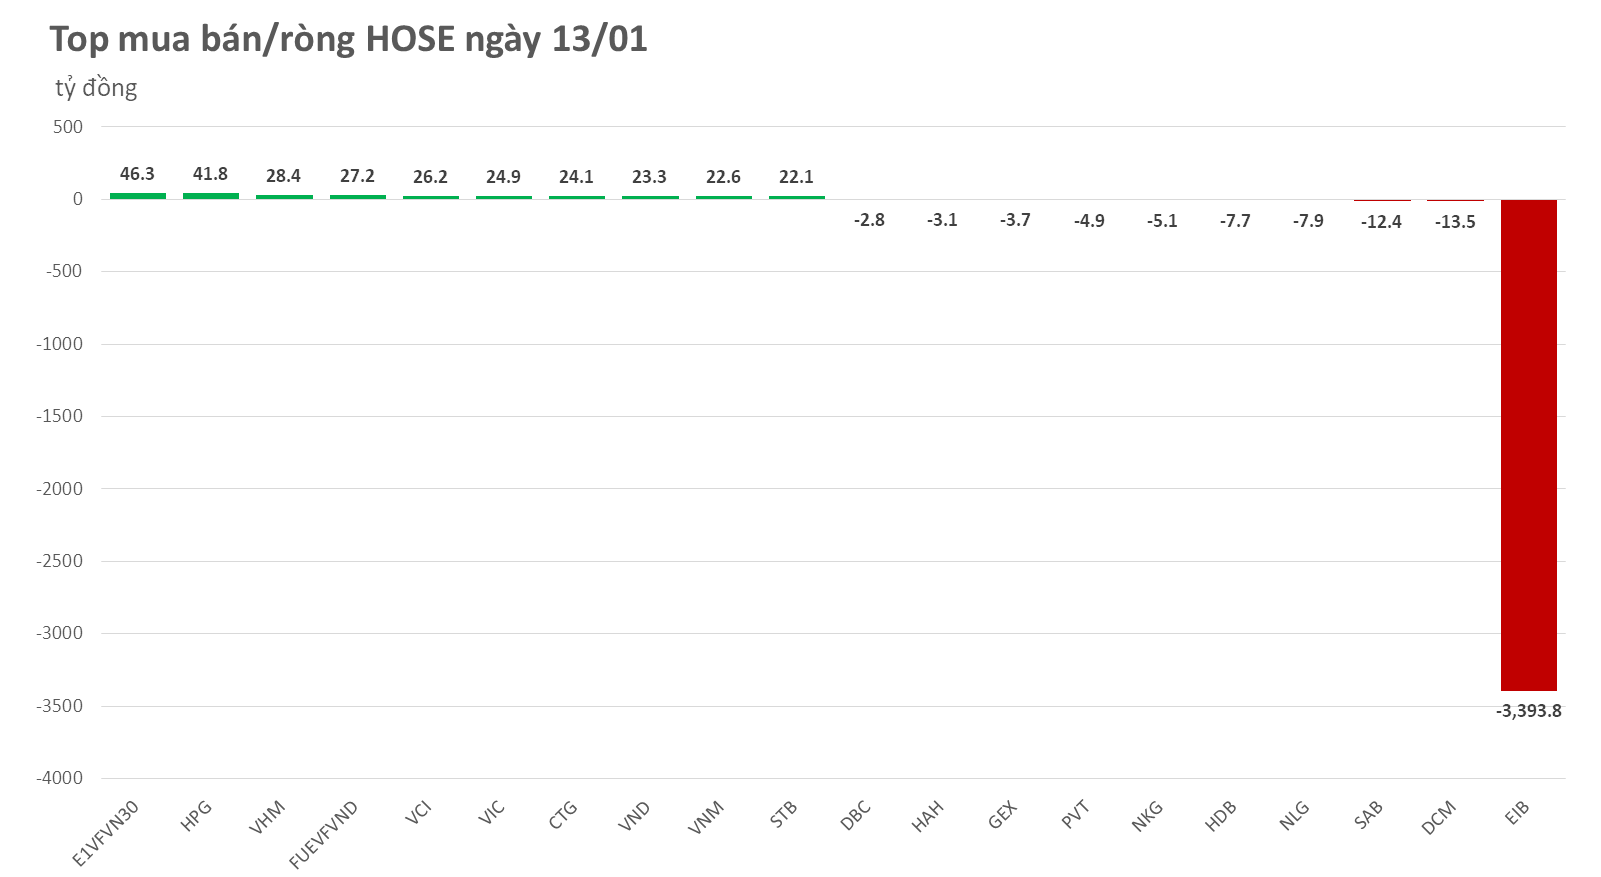Click the -7.7 data label for HDB
This screenshot has width=1601, height=877.
[x=1235, y=221]
